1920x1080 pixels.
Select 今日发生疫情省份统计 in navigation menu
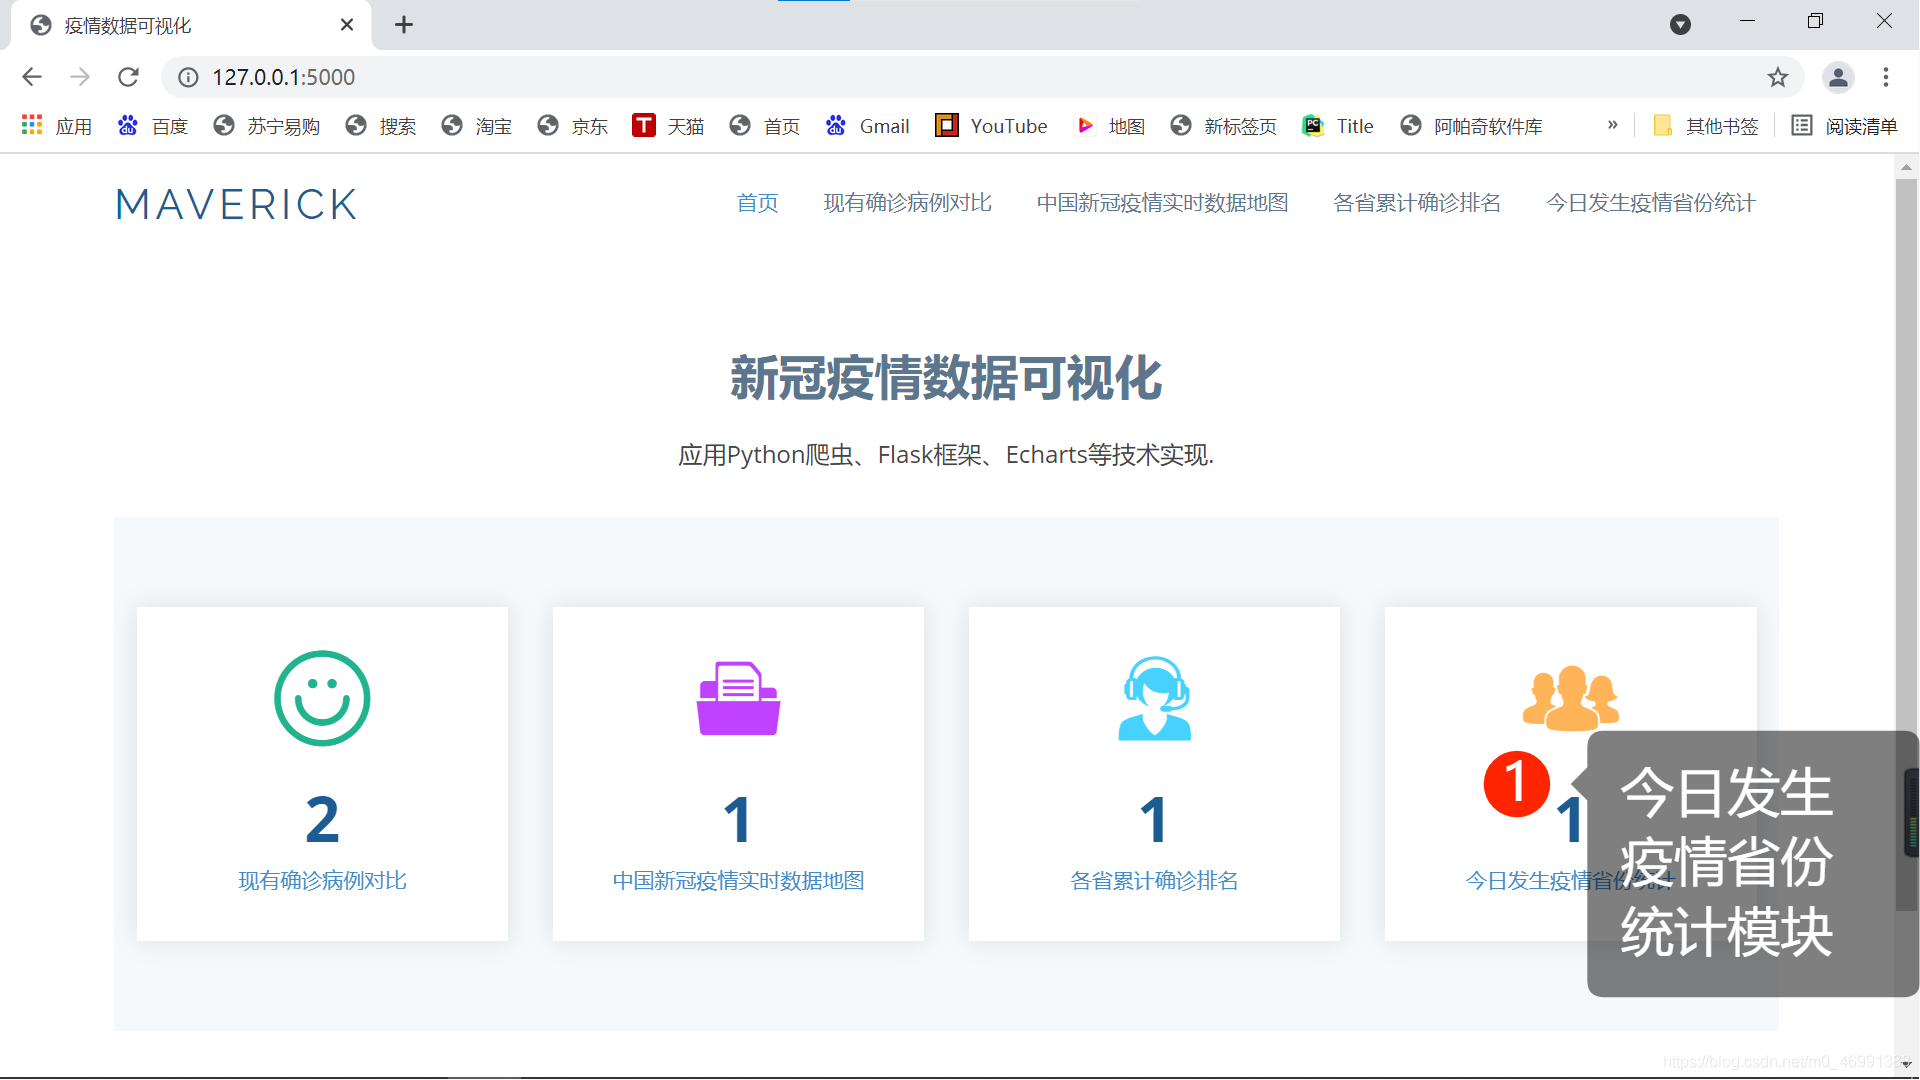click(x=1651, y=203)
